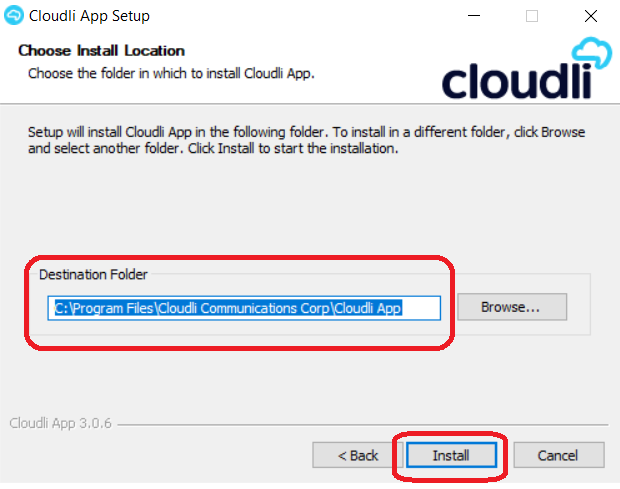
Task: Click Install to begin installation
Action: (x=451, y=455)
